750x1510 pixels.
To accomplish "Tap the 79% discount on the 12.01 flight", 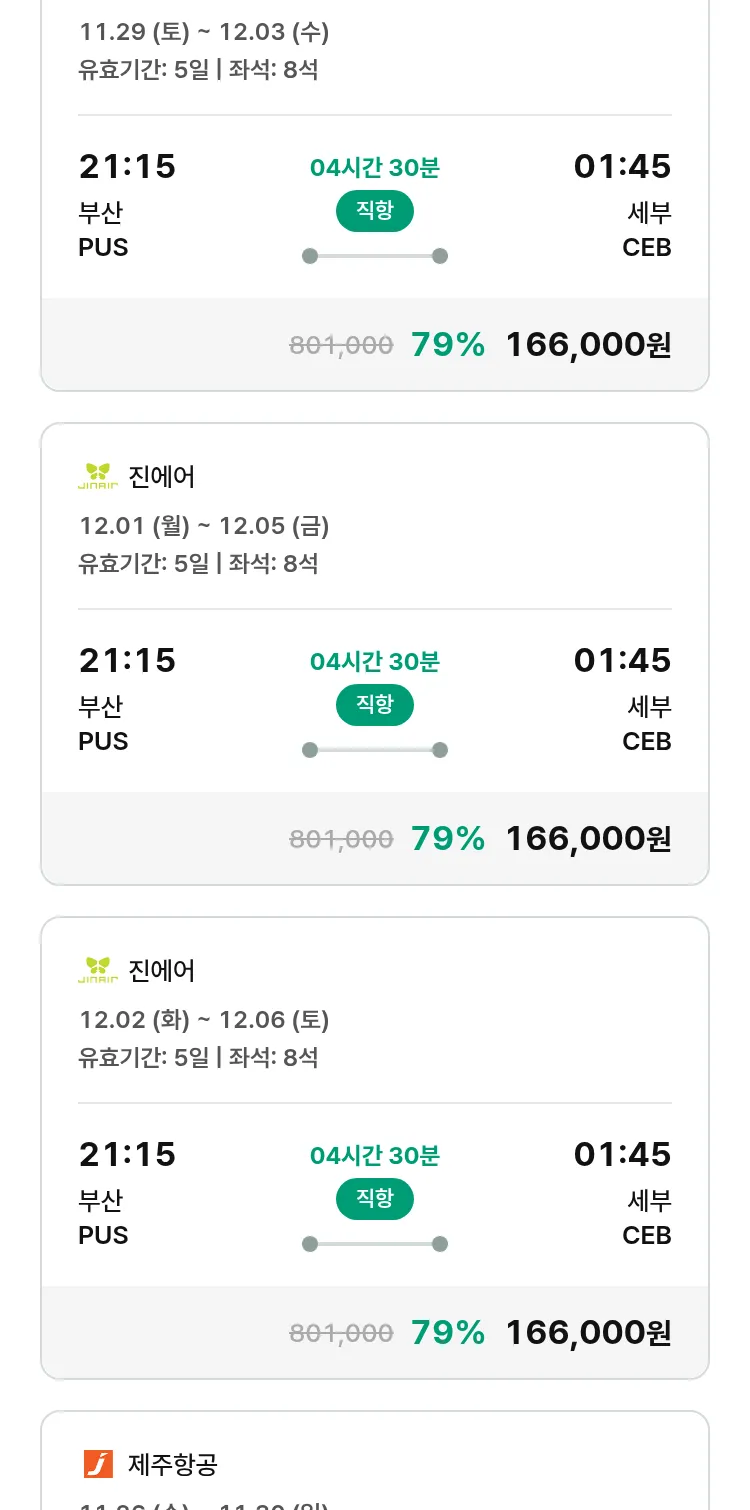I will (448, 839).
